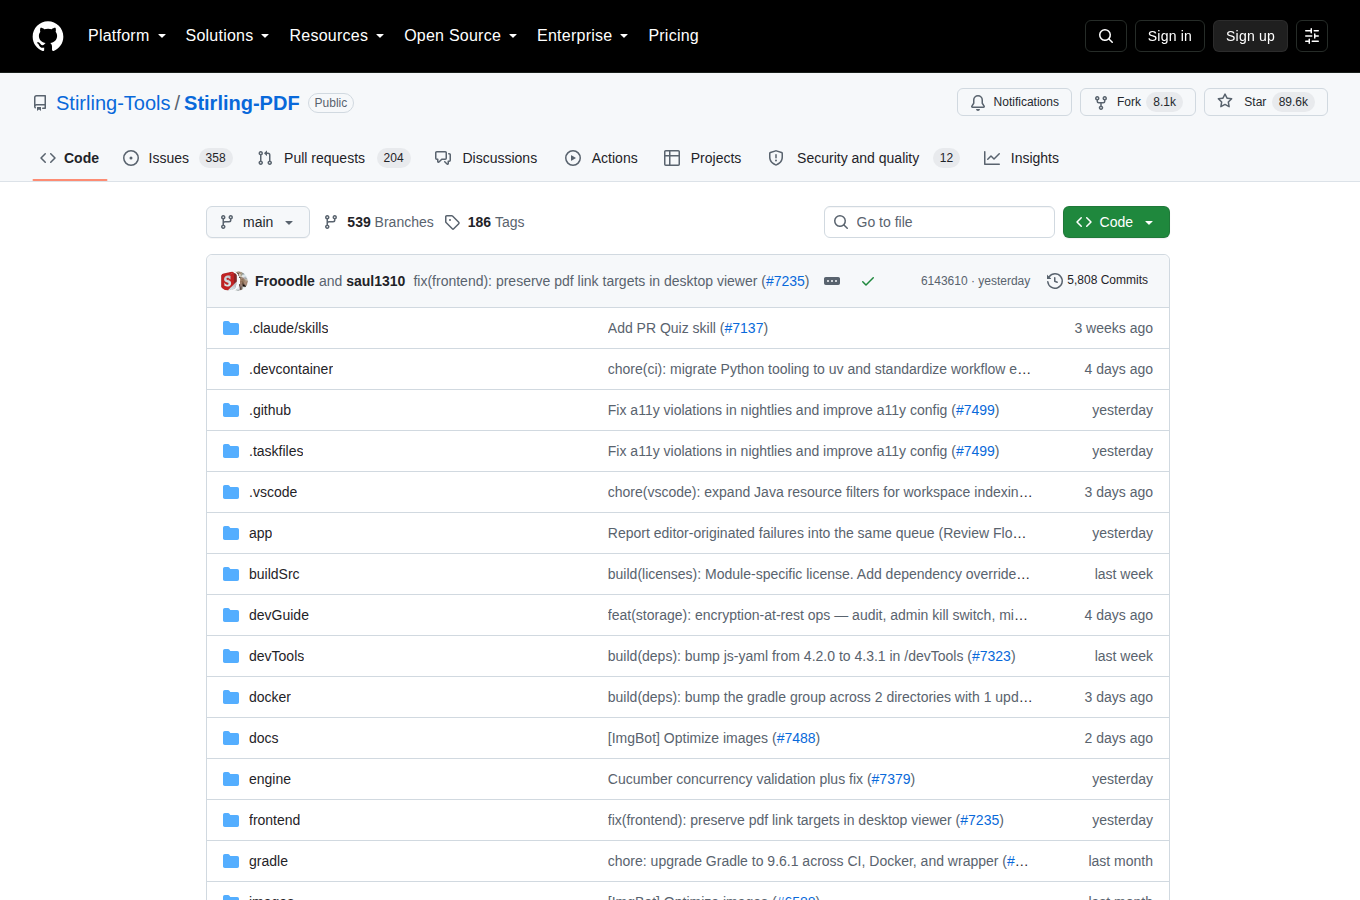Switch to the Issues tab

(x=177, y=158)
